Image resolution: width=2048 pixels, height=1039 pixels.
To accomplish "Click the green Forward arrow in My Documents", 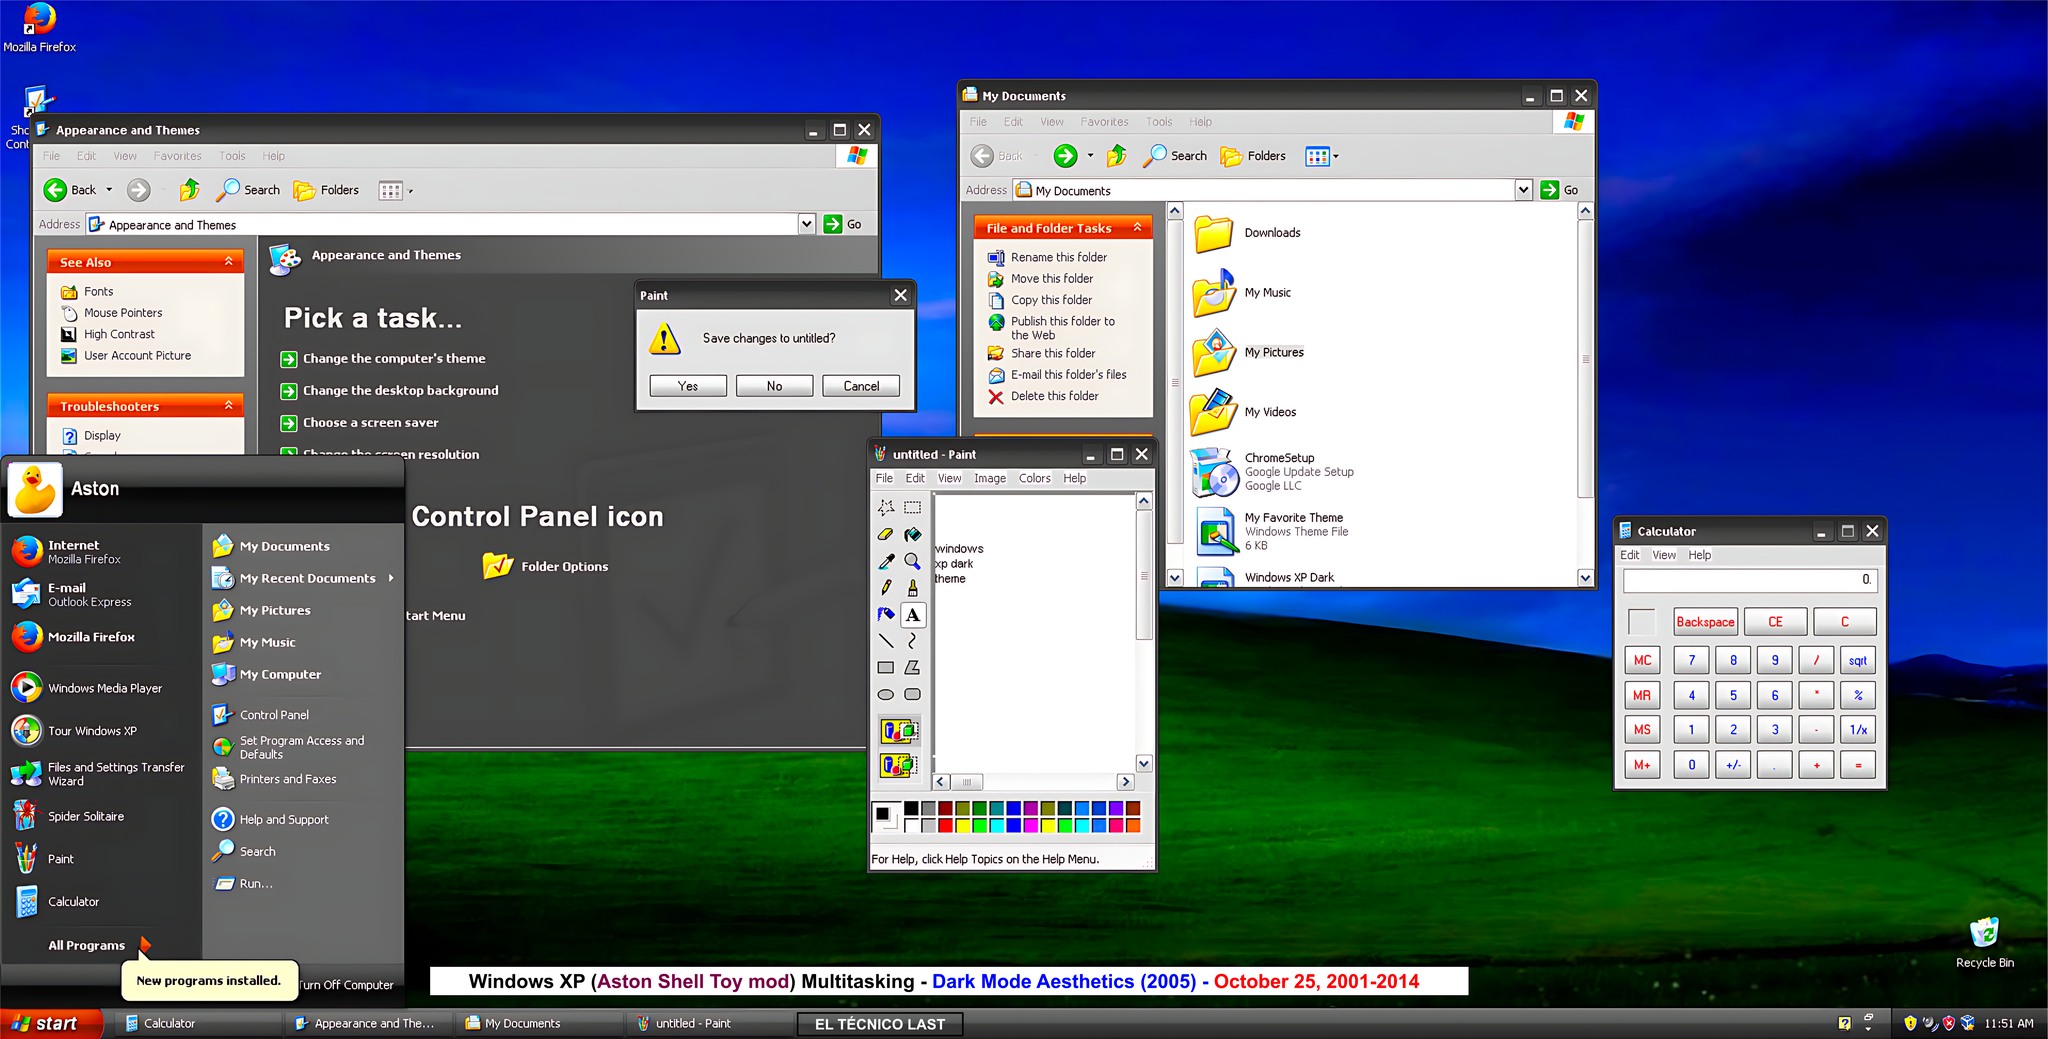I will pos(1065,155).
